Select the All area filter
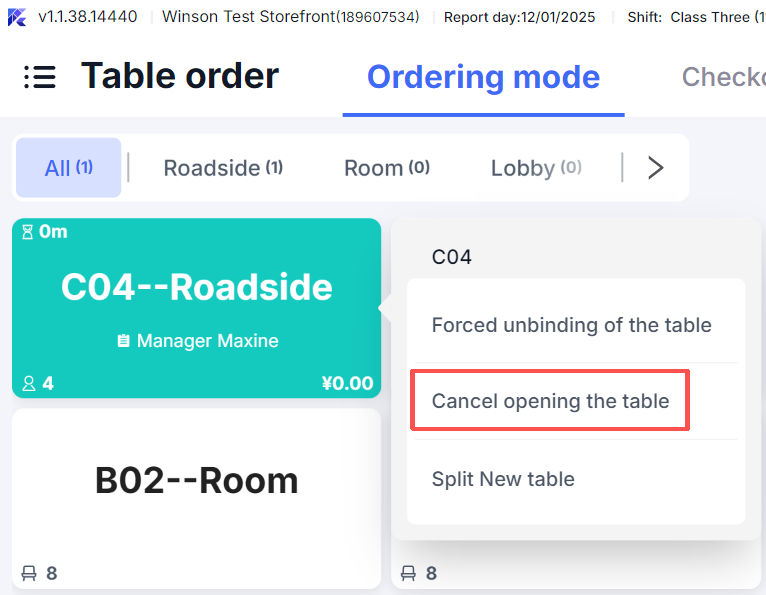Viewport: 766px width, 595px height. 68,168
